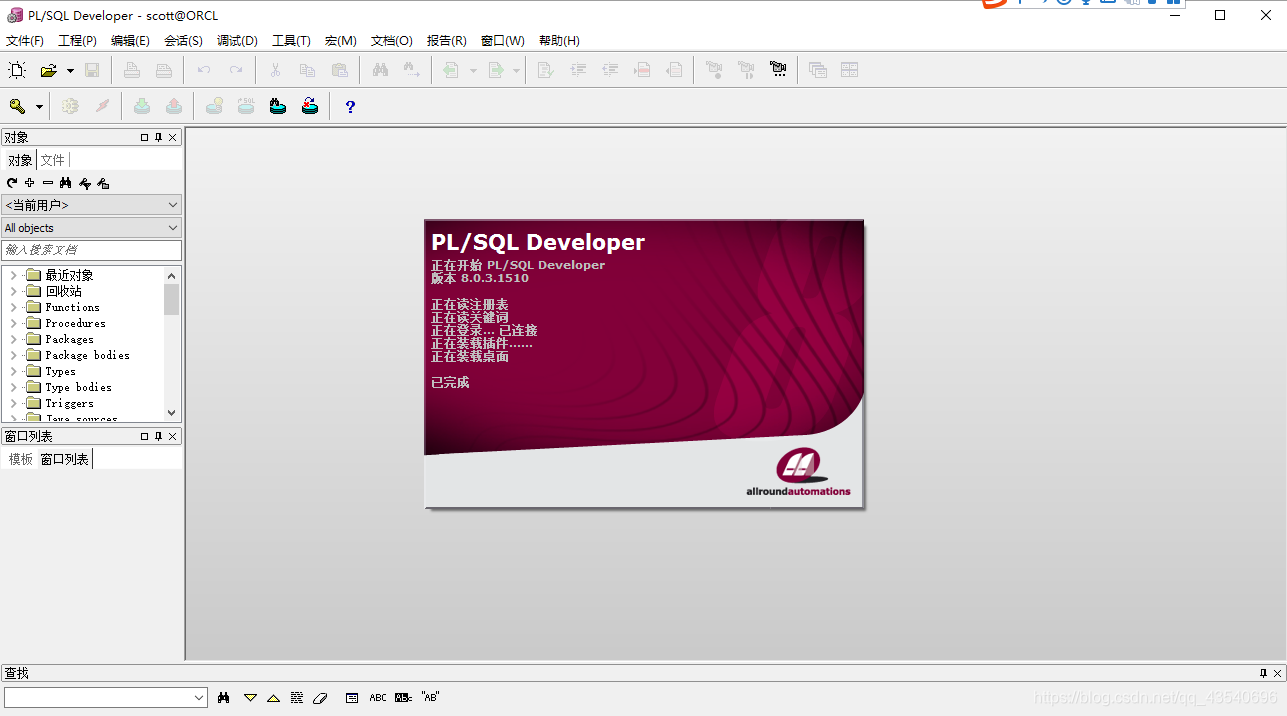
Task: Click the yellow down triangle find-next icon
Action: click(x=250, y=697)
